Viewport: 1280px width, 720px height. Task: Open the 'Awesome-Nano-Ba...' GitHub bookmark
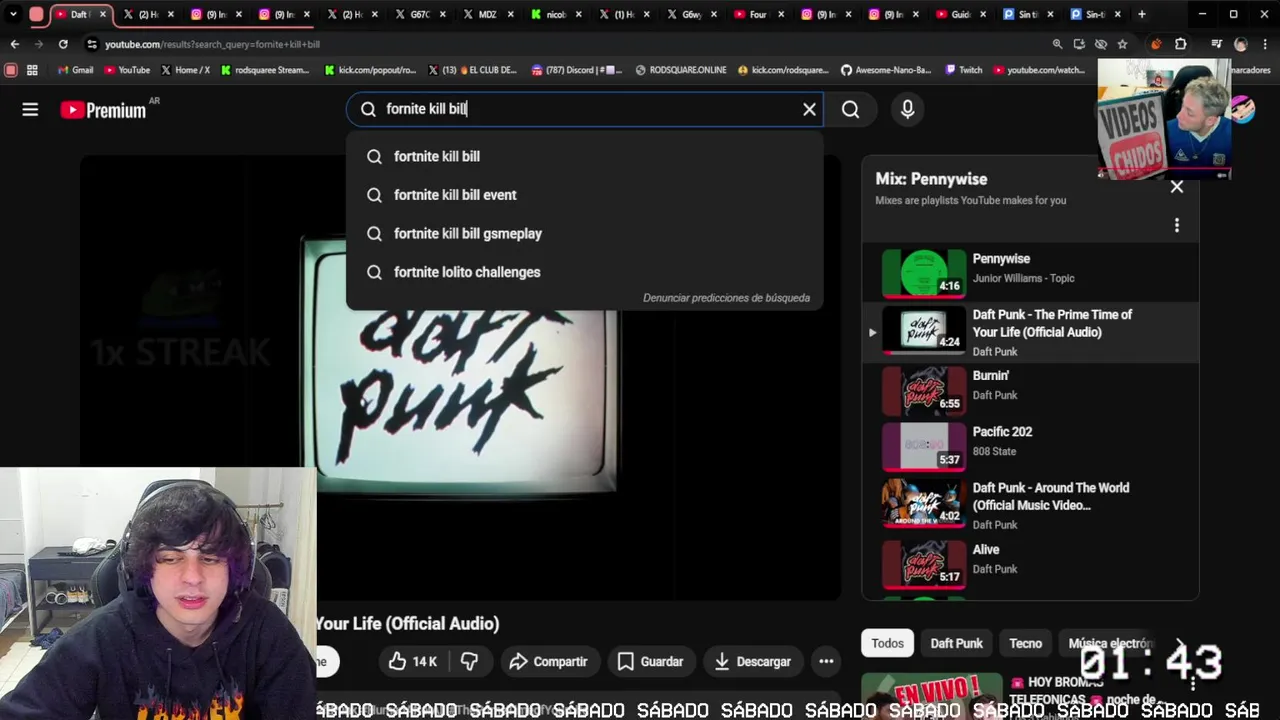click(886, 70)
